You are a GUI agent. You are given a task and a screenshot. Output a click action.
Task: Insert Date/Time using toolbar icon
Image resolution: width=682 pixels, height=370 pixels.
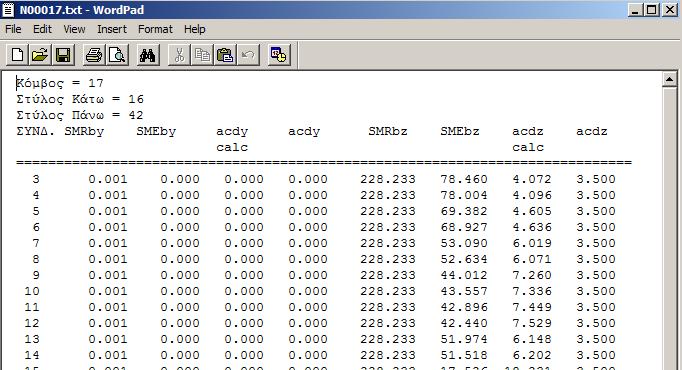(x=279, y=55)
